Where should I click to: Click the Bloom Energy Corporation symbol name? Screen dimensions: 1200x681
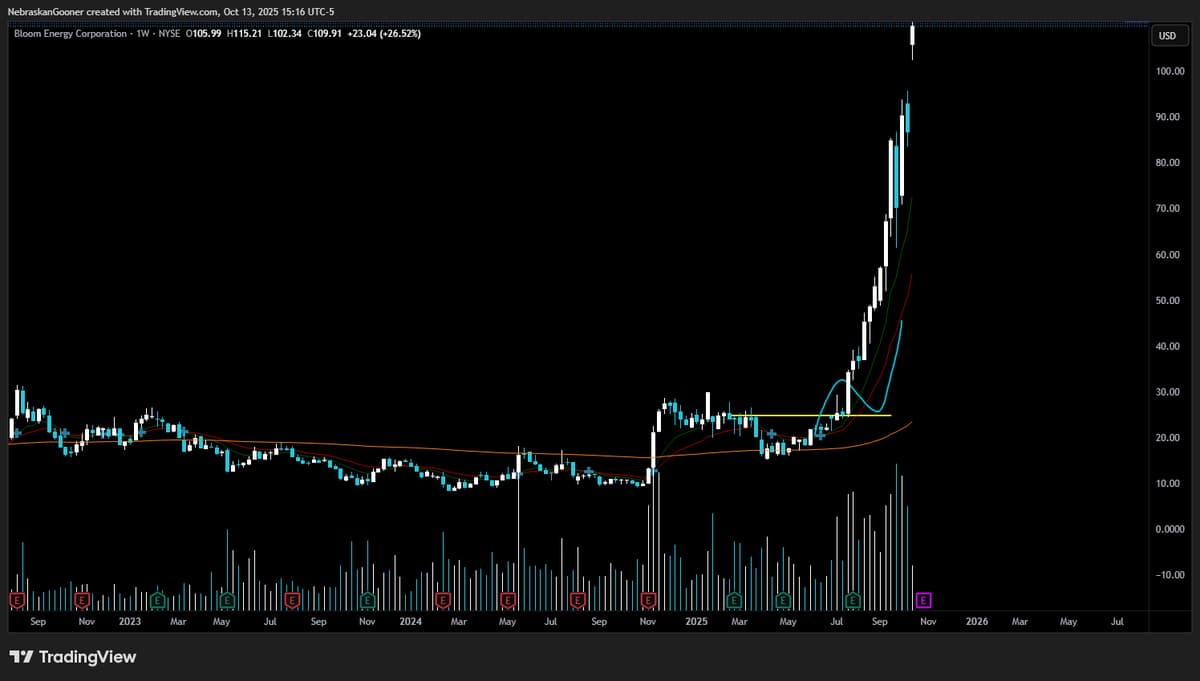[65, 33]
